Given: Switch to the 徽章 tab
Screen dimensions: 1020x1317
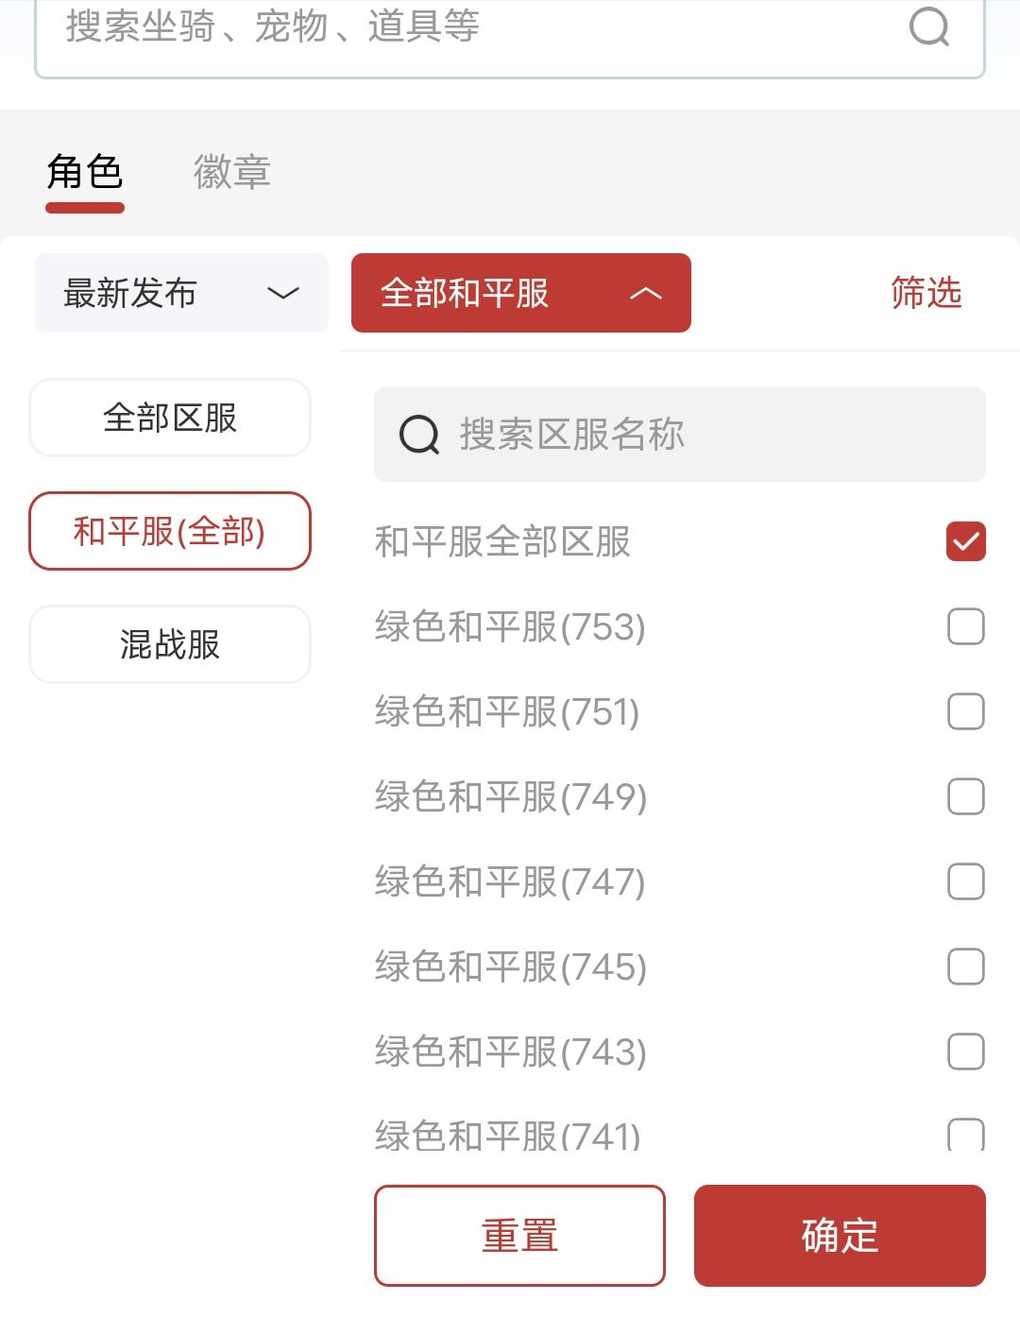Looking at the screenshot, I should [x=232, y=173].
